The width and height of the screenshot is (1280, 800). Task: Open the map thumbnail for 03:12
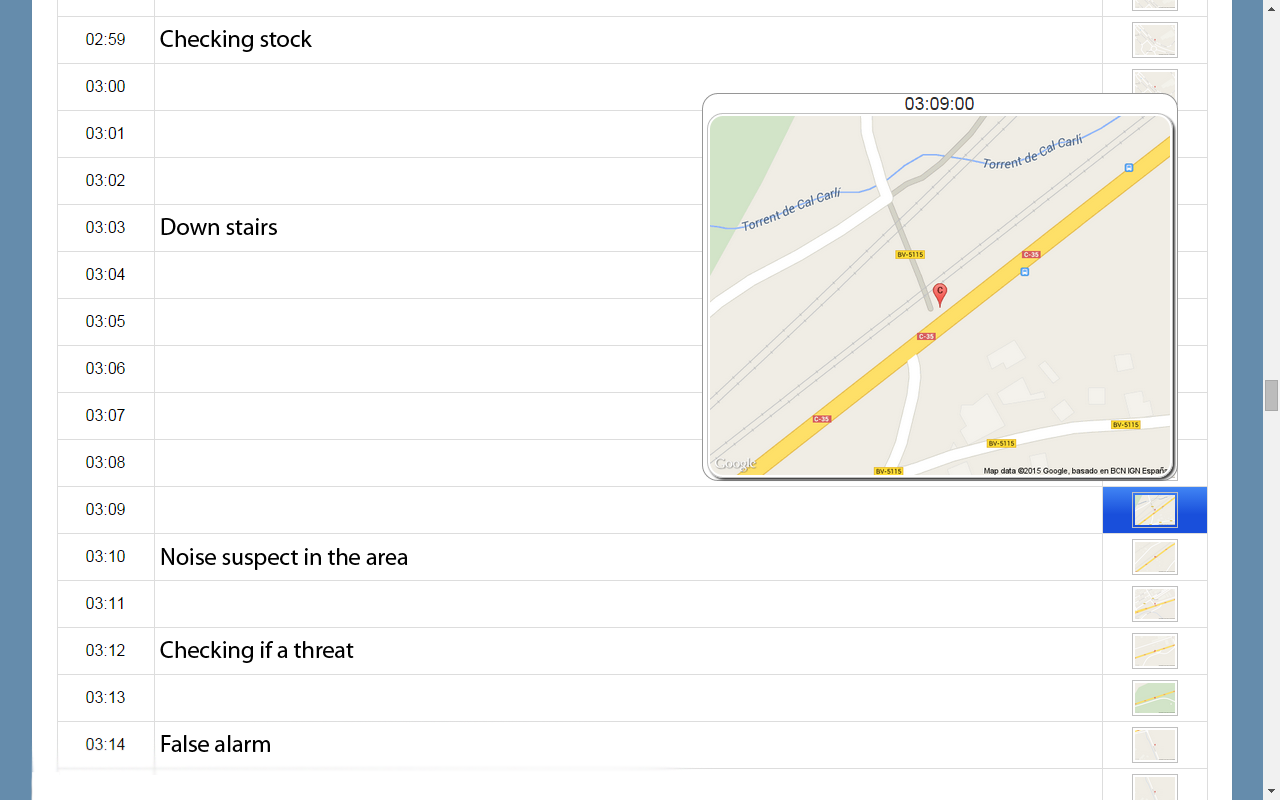click(1155, 651)
